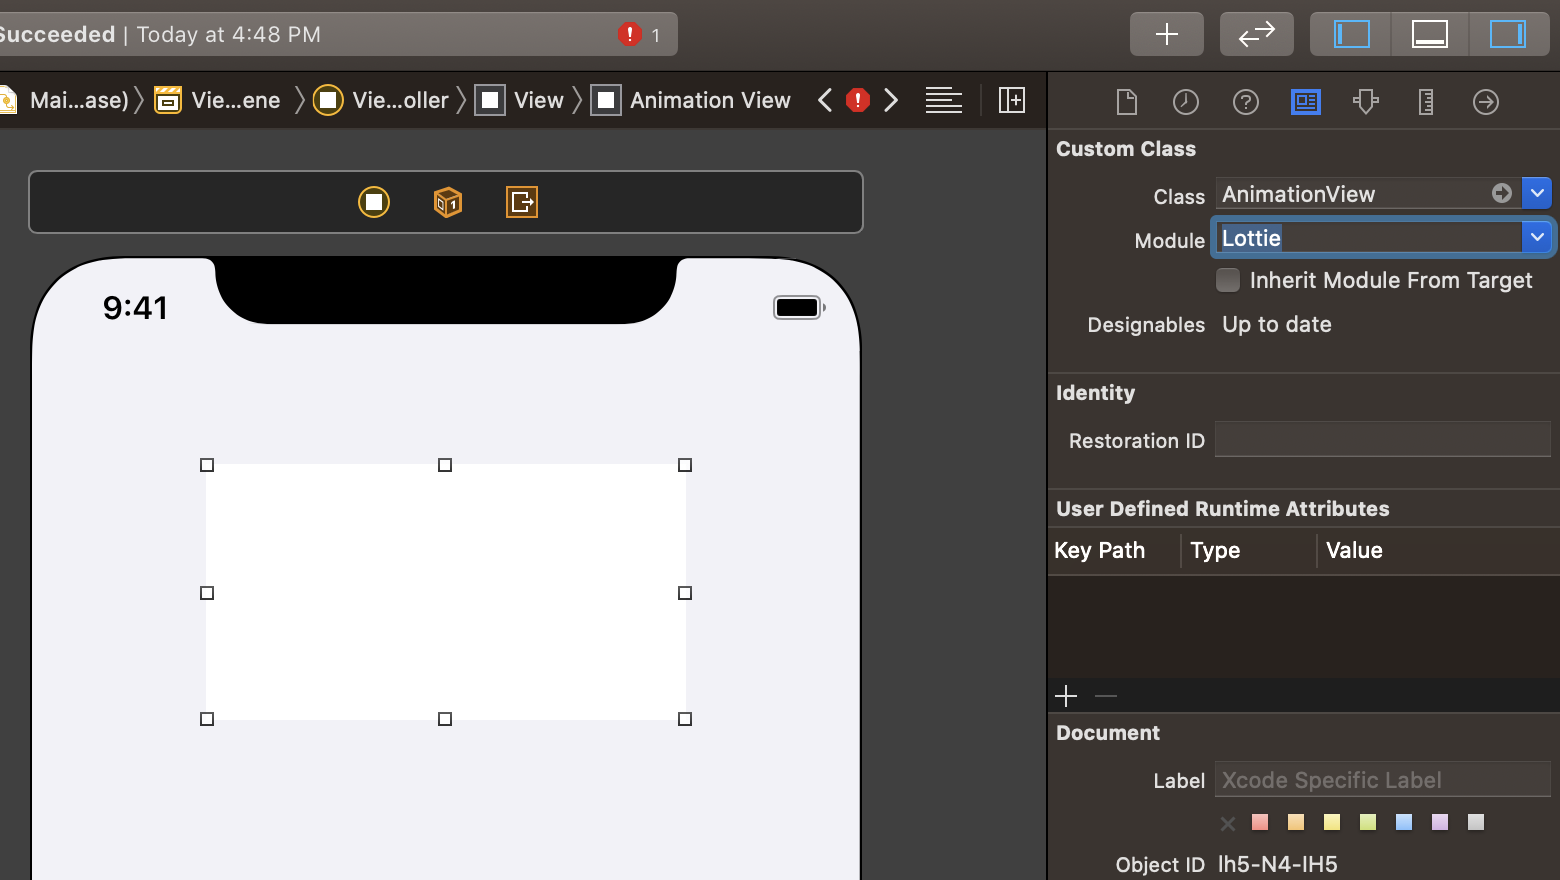Click the Designables Up to date status

pyautogui.click(x=1277, y=324)
